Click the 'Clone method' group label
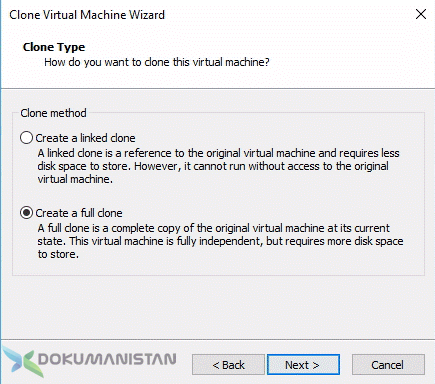 (x=53, y=113)
